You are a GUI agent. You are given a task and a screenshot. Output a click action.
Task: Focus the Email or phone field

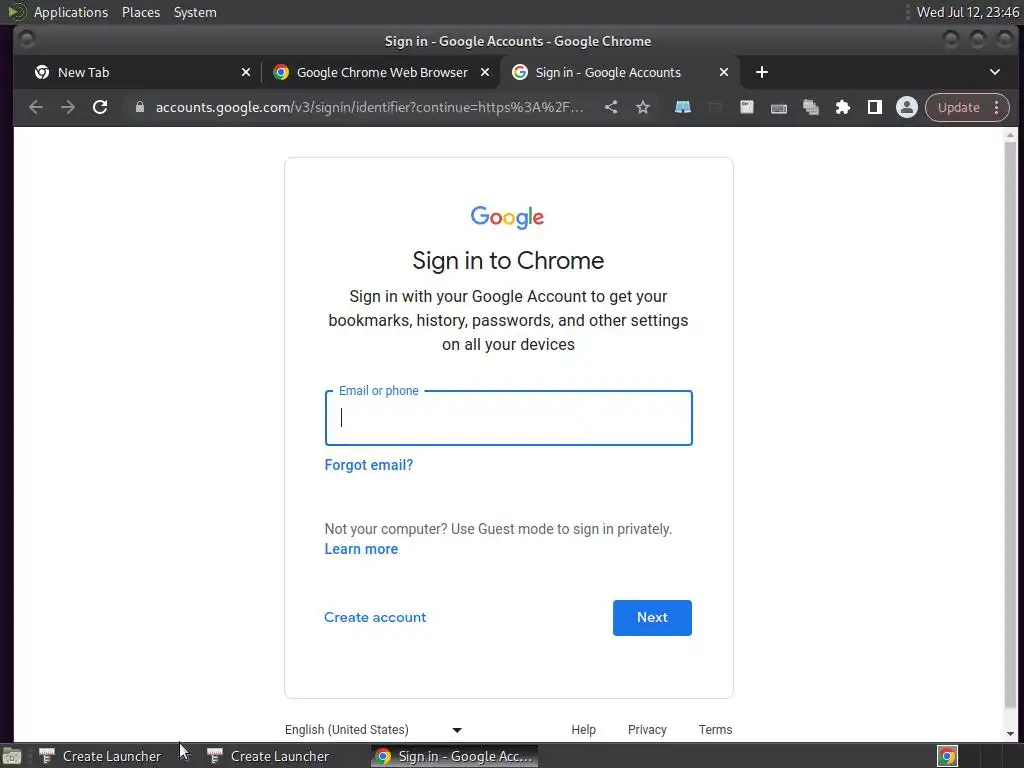[509, 418]
